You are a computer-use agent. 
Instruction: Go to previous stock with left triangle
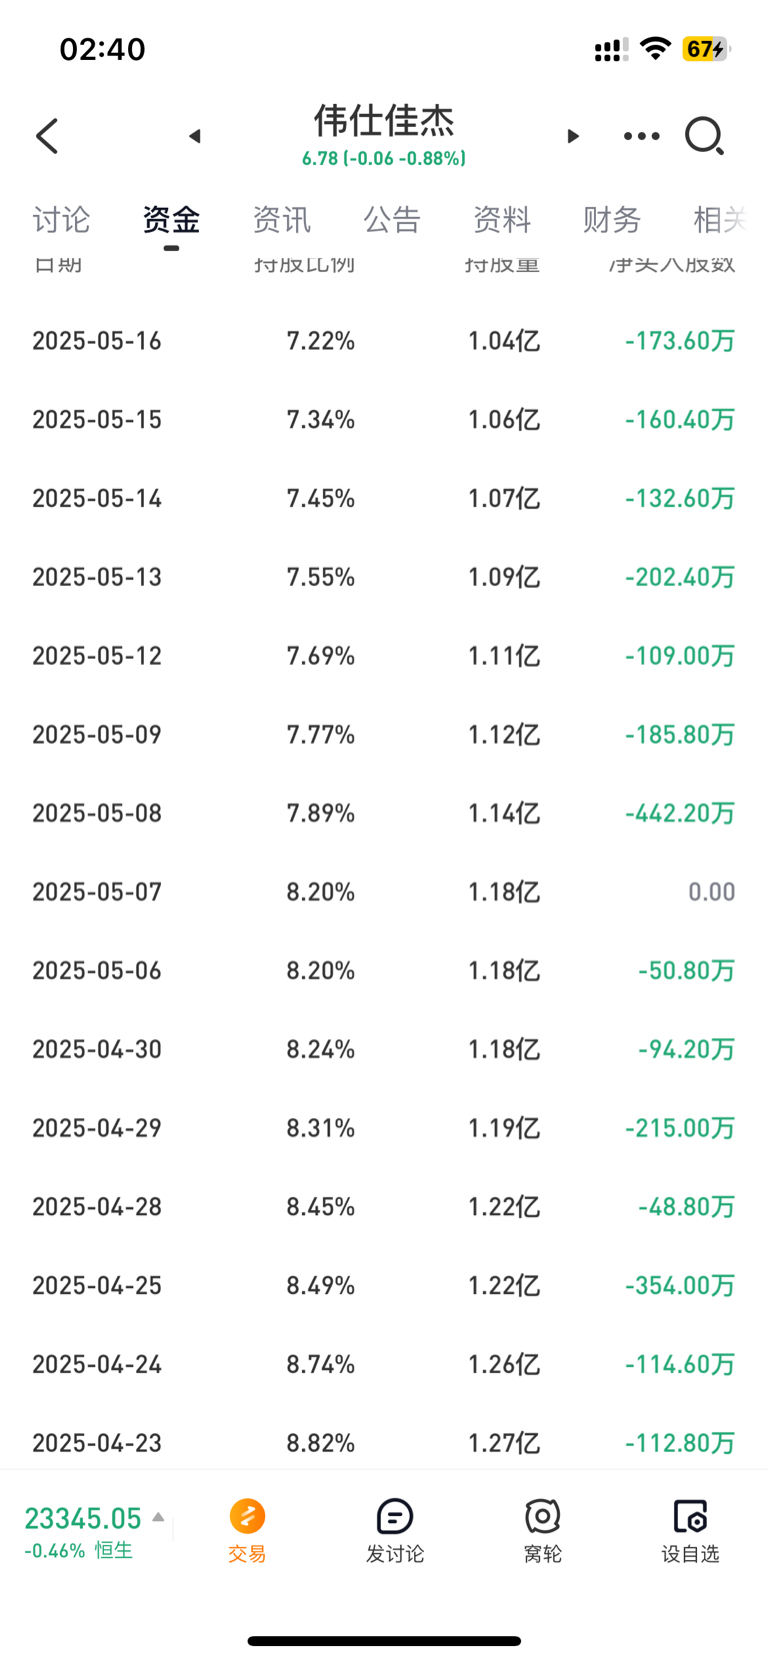[x=195, y=136]
